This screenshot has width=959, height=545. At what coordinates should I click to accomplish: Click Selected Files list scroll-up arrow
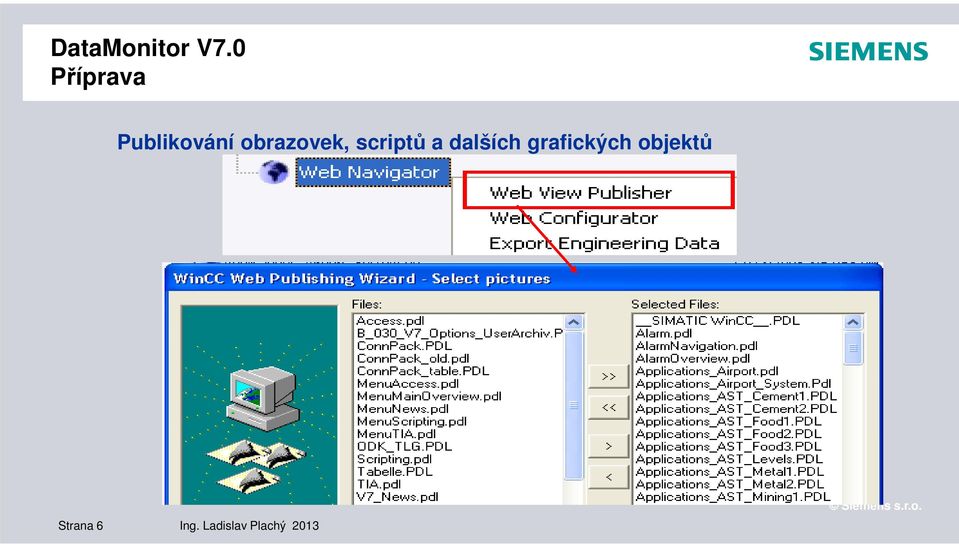pyautogui.click(x=853, y=322)
